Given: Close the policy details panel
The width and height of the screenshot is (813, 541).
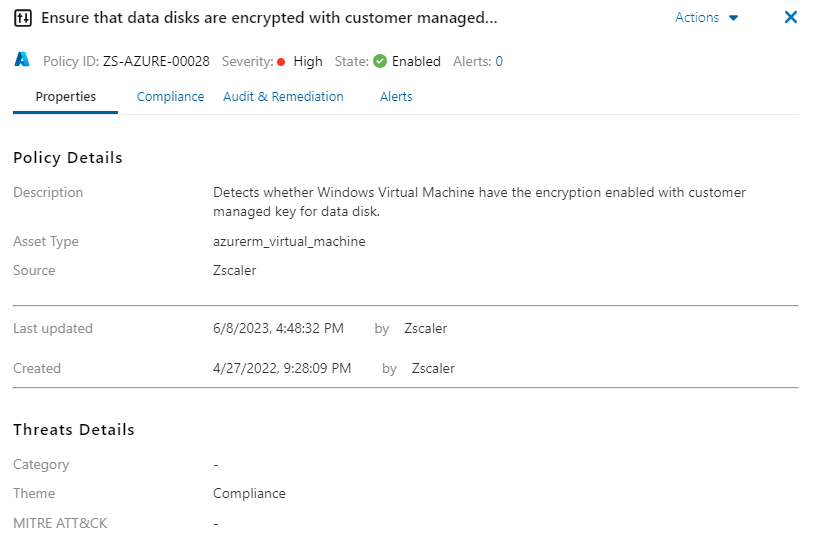Looking at the screenshot, I should 790,17.
